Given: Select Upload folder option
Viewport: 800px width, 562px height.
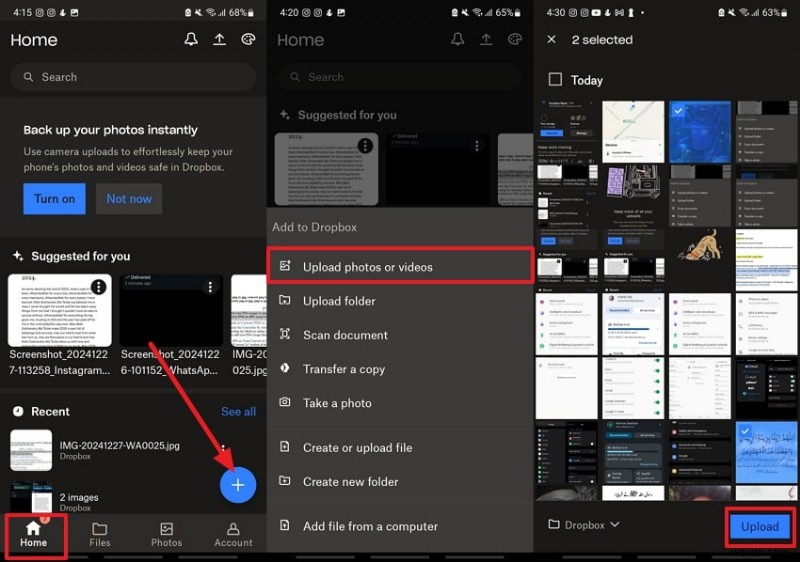Looking at the screenshot, I should [400, 301].
